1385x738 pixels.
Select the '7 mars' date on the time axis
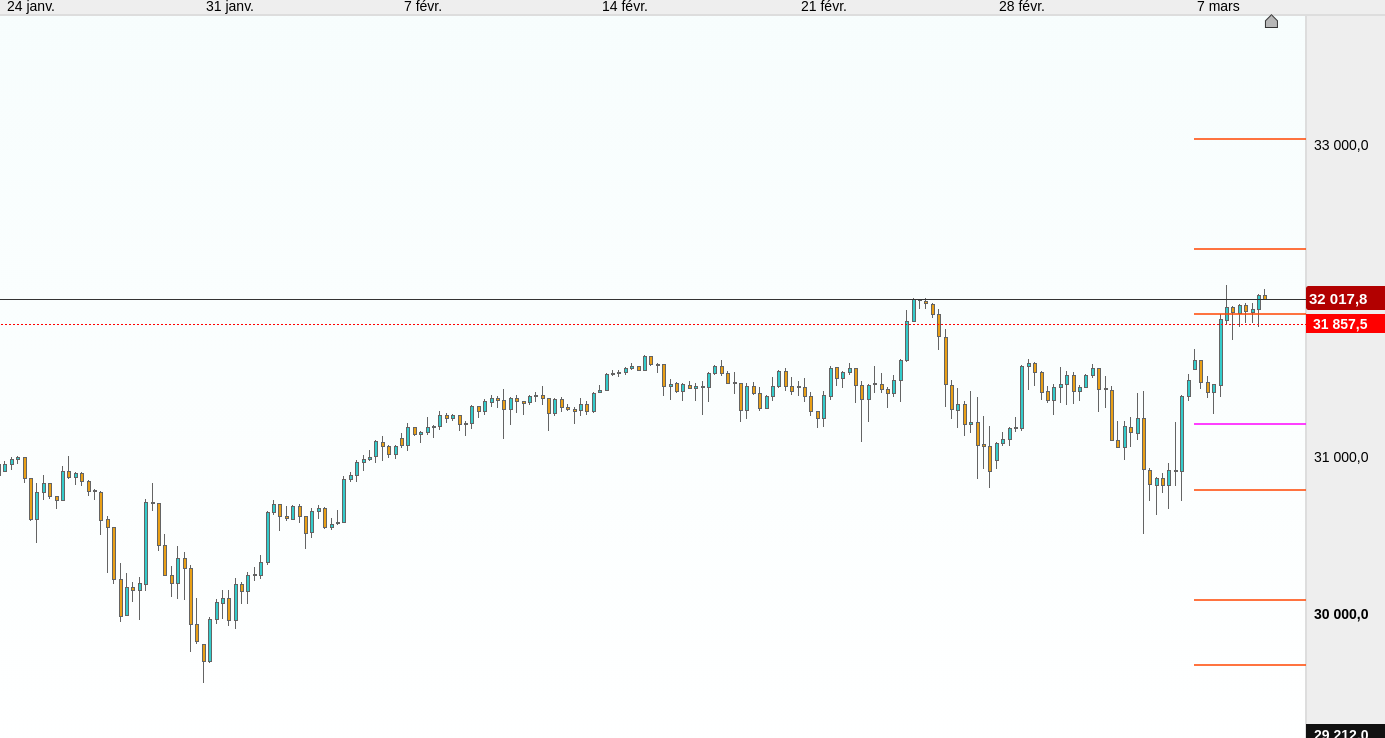[x=1218, y=7]
